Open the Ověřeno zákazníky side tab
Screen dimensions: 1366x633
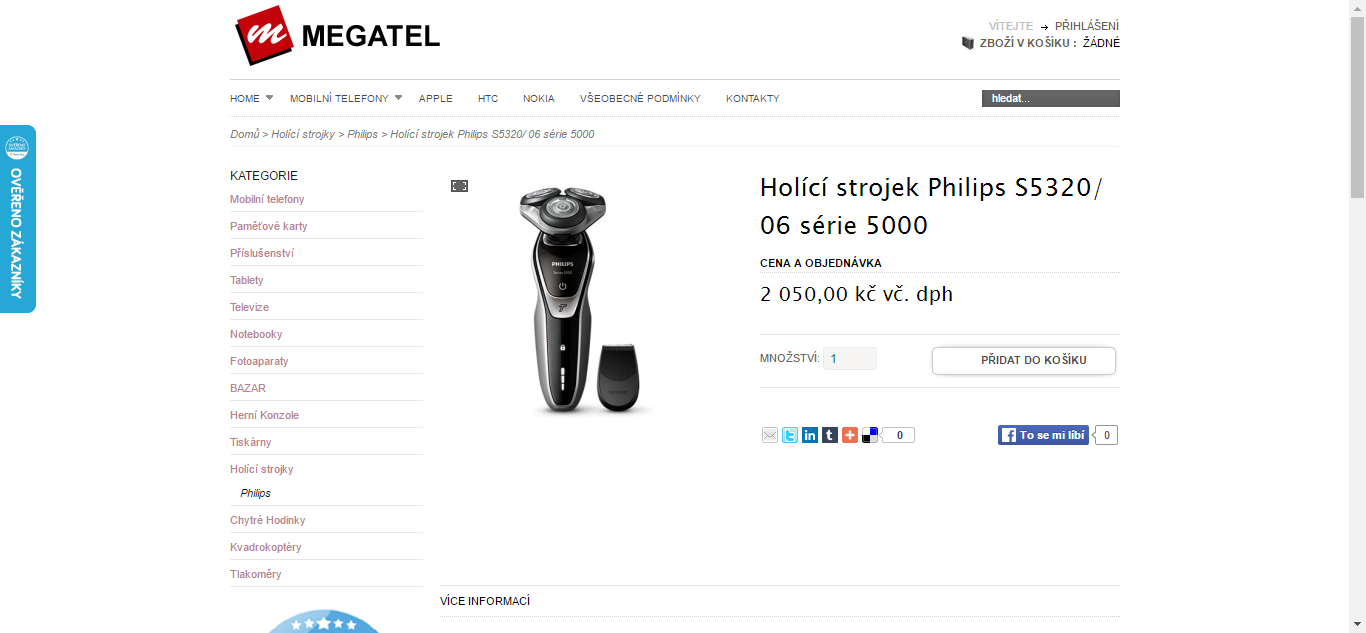[17, 219]
